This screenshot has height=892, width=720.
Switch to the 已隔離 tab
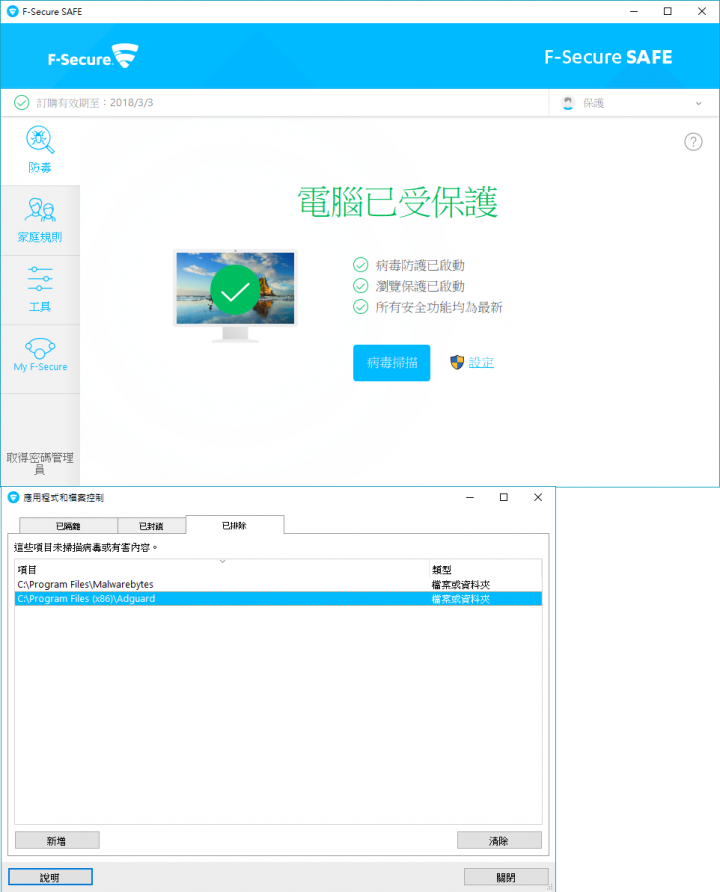tap(68, 526)
